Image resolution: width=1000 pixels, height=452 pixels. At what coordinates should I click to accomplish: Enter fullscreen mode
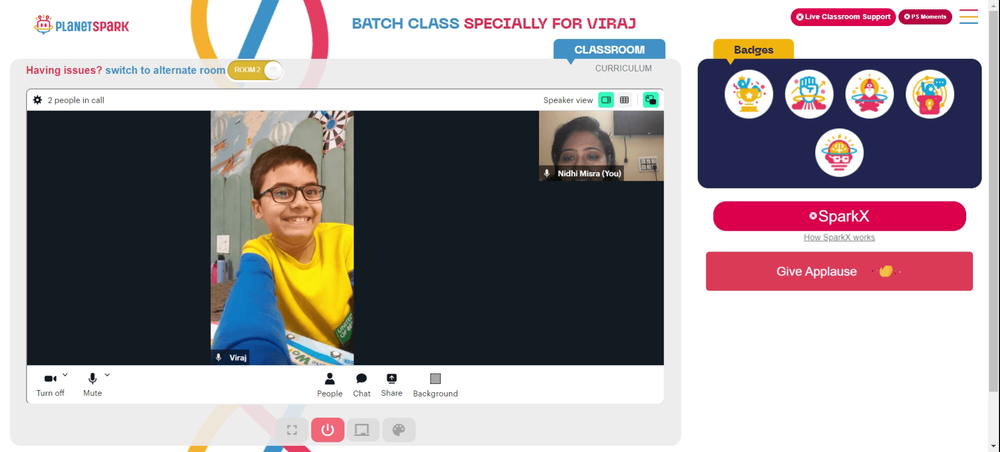(x=292, y=430)
